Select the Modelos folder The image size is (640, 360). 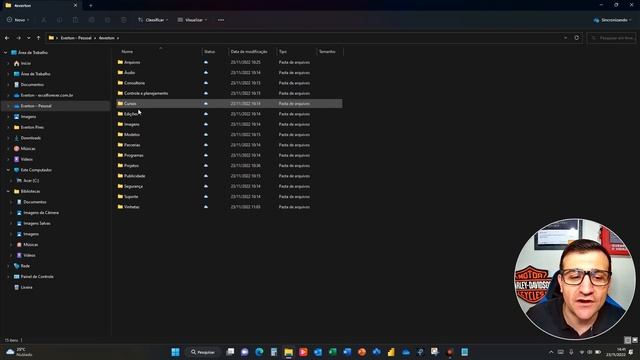click(x=132, y=134)
